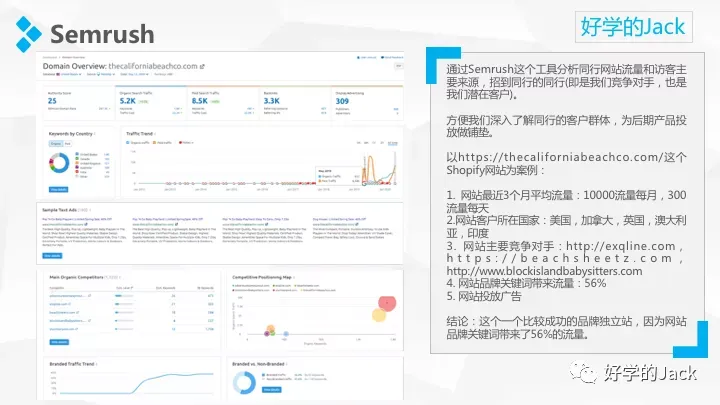Click info icon beside Branded Traffic Trend

point(96,364)
